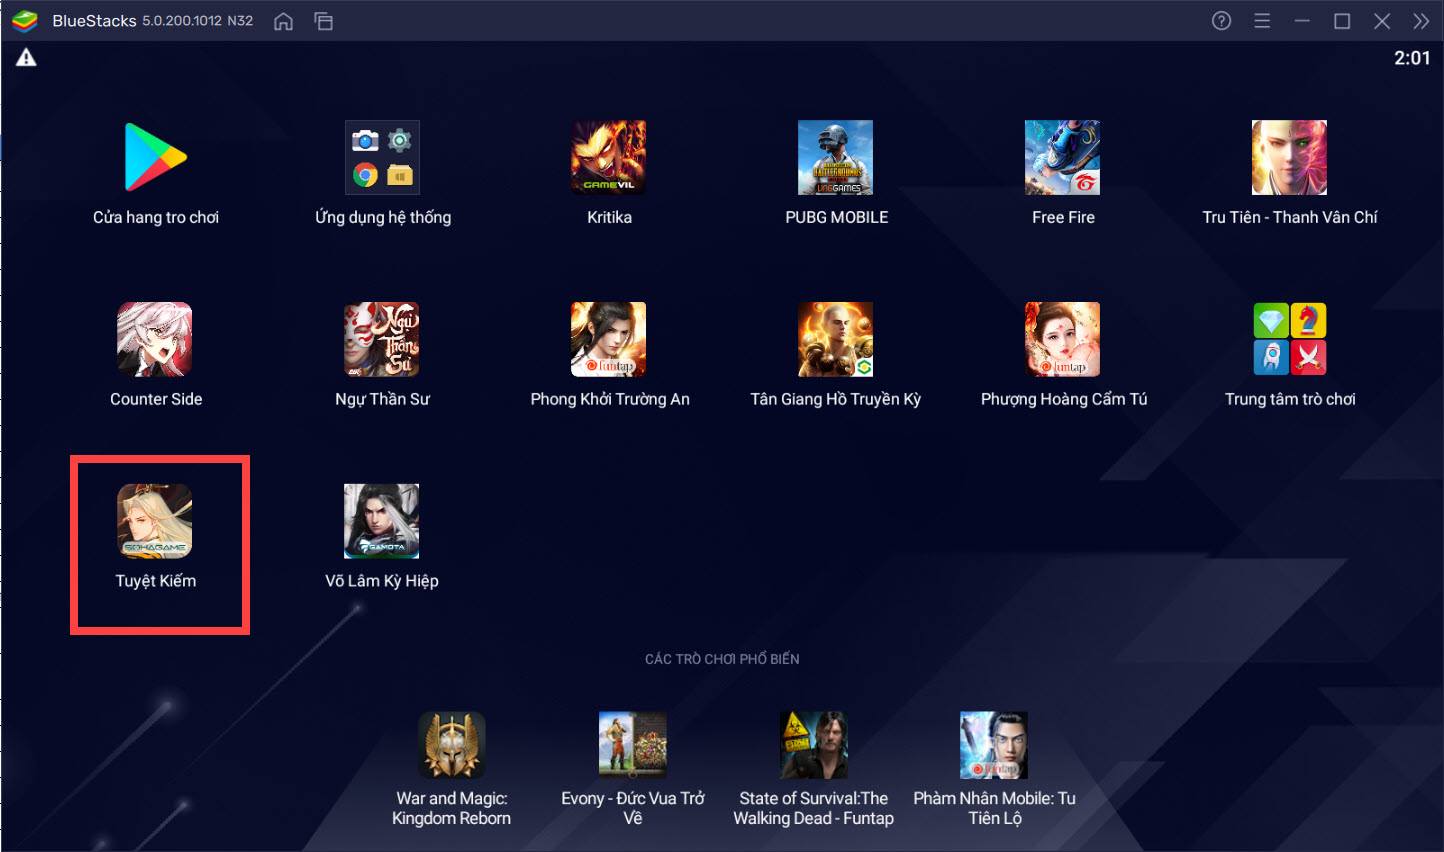Viewport: 1444px width, 852px height.
Task: Open the BlueStacks hamburger menu
Action: (x=1262, y=21)
